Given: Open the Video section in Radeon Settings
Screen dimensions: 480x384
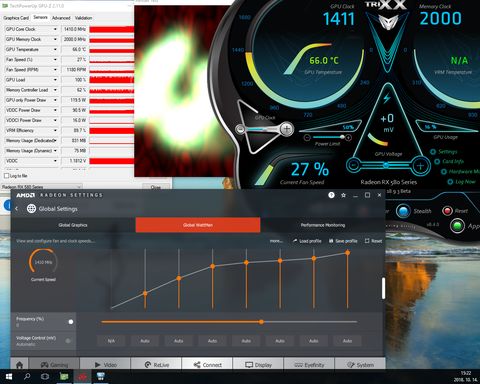Looking at the screenshot, I should coord(105,365).
